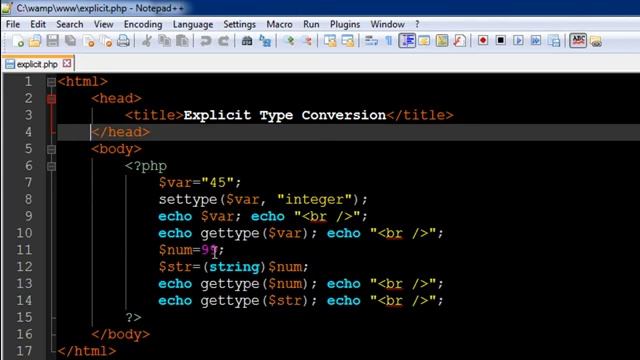This screenshot has width=640, height=360.
Task: Redo the edit via toolbar arrow
Action: 223,41
